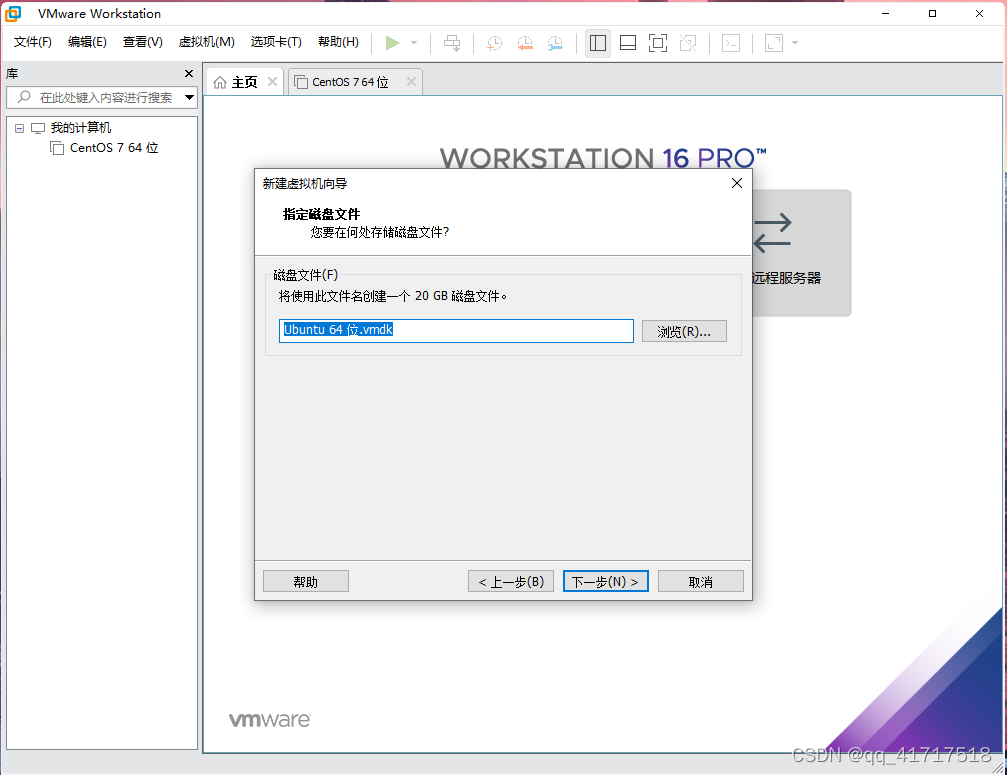Open the 虚拟机(M) menu
Image resolution: width=1007 pixels, height=775 pixels.
pyautogui.click(x=207, y=42)
